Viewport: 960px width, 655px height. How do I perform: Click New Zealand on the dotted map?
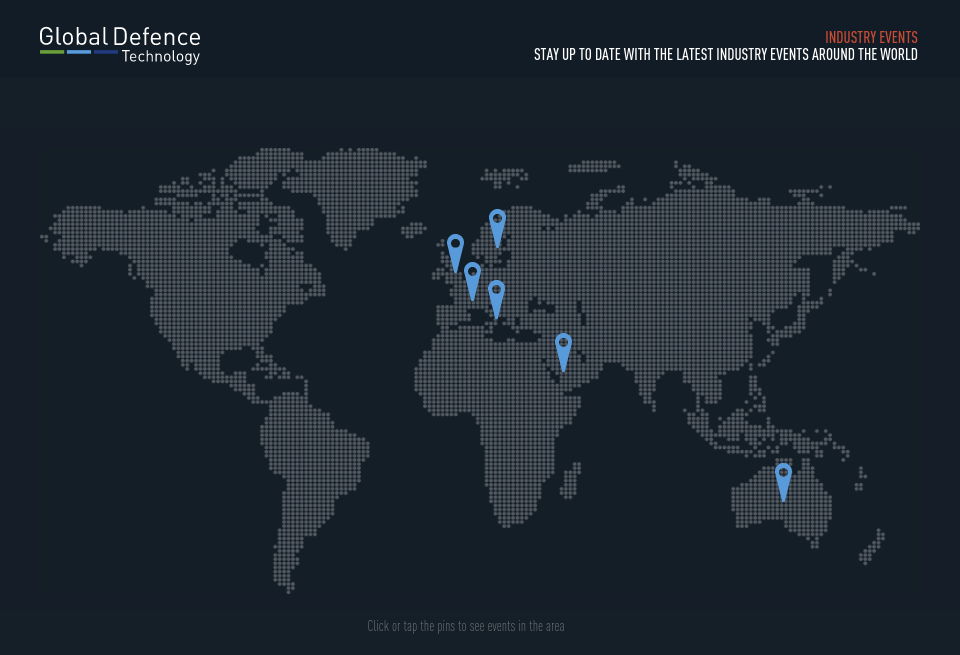[x=872, y=548]
